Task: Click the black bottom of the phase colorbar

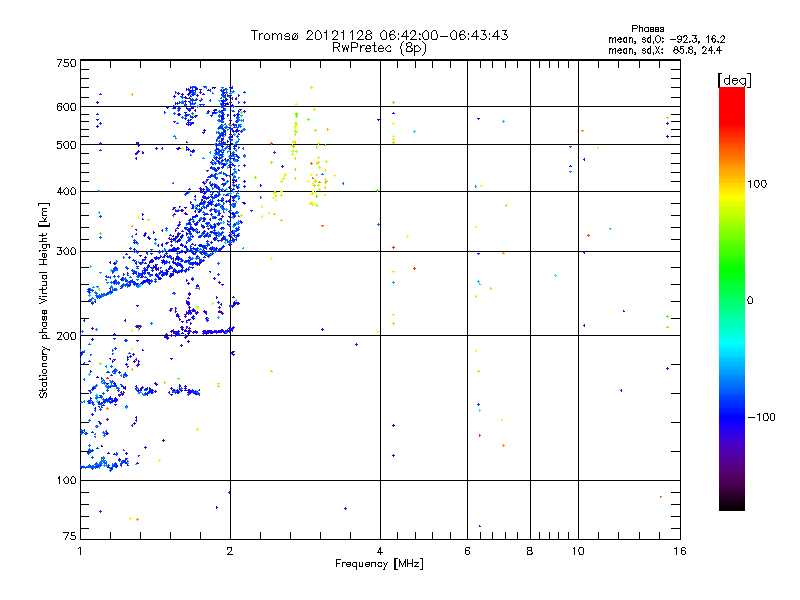Action: pos(732,503)
